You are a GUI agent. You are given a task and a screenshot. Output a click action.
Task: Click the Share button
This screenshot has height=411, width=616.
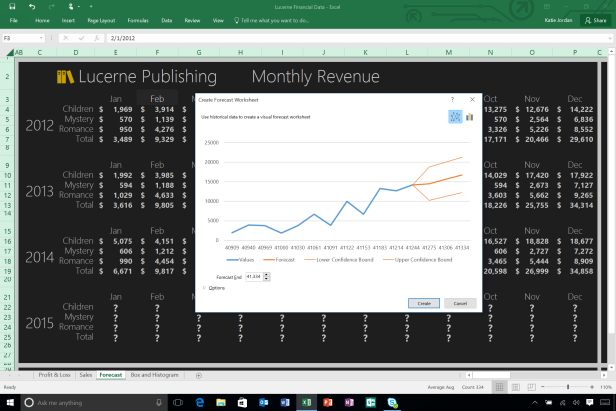point(596,20)
